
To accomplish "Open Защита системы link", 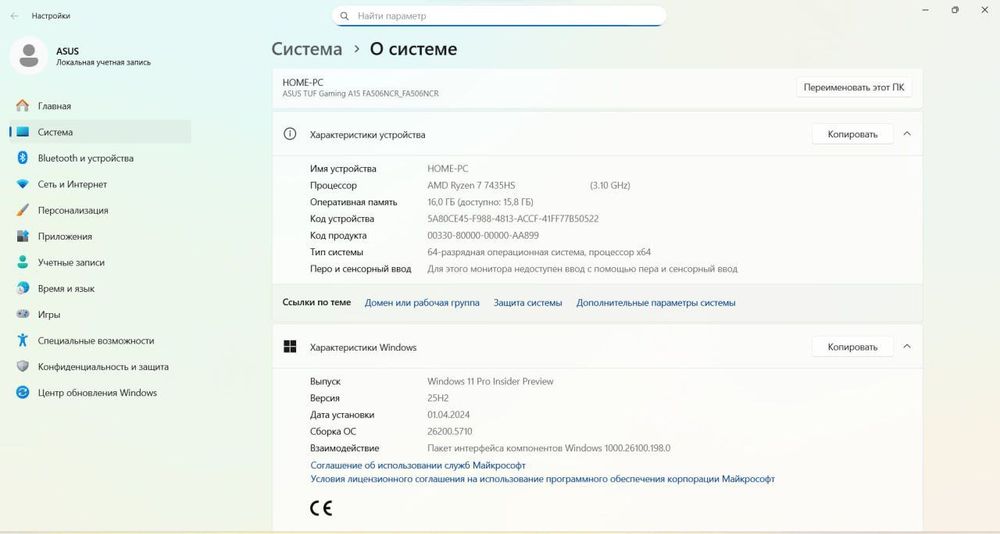I will (527, 302).
